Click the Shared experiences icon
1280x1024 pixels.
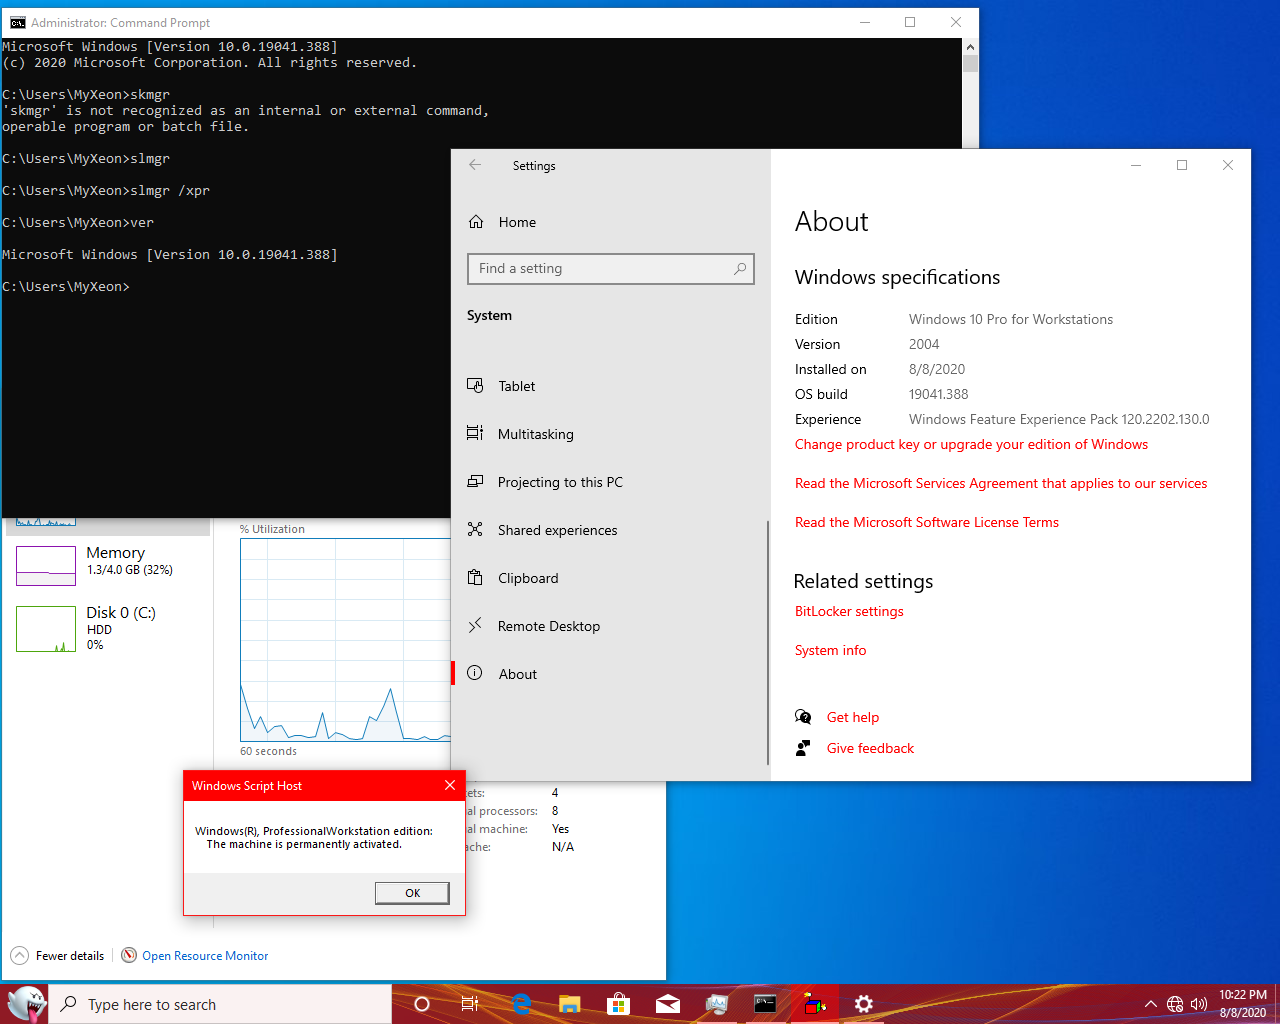click(x=475, y=529)
